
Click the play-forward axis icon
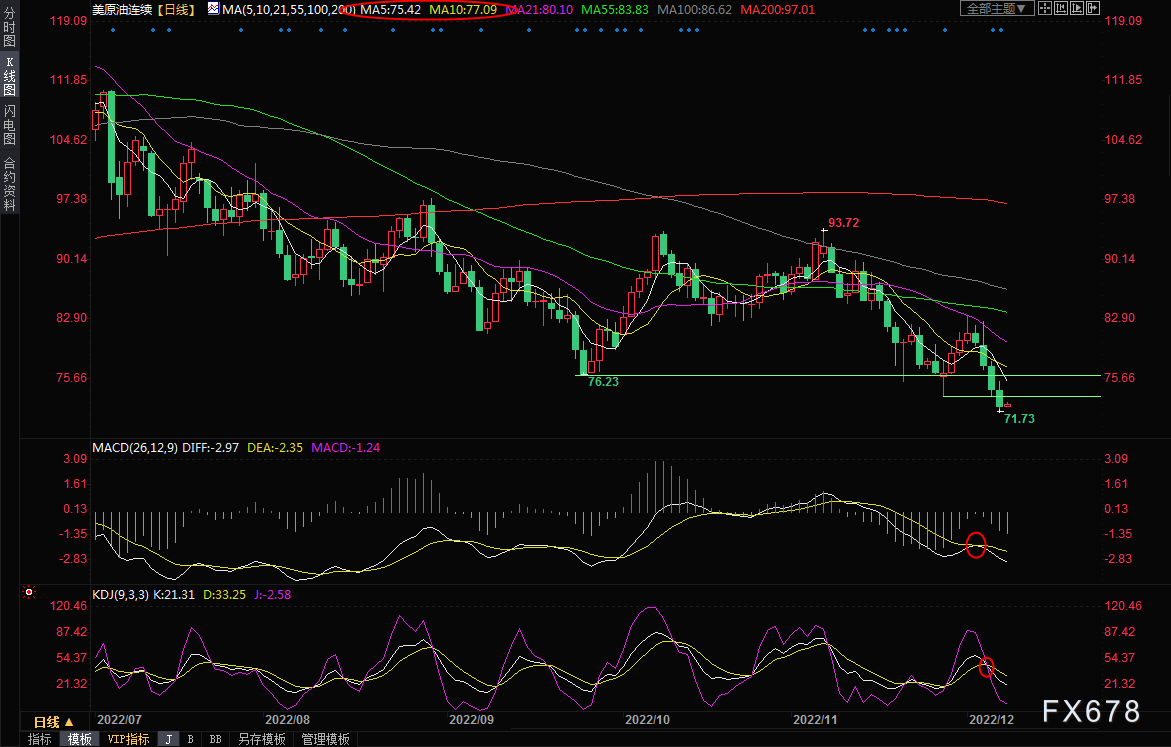pyautogui.click(x=1077, y=8)
